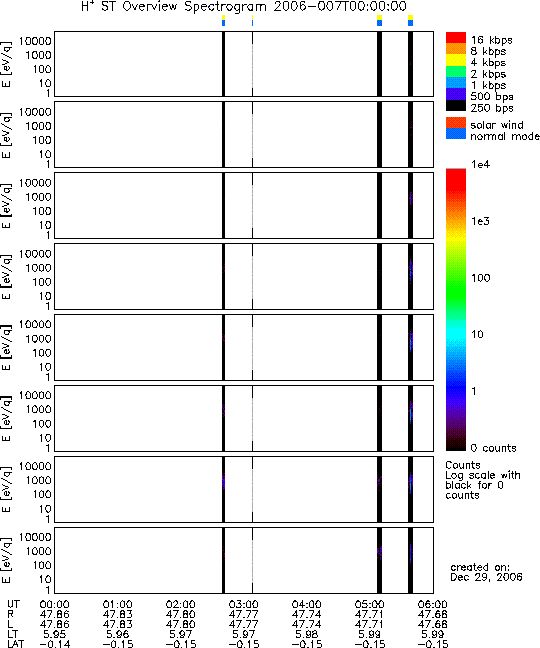Viewport: 540px width, 648px height.
Task: Click the counts colour bar gradient
Action: 456,310
